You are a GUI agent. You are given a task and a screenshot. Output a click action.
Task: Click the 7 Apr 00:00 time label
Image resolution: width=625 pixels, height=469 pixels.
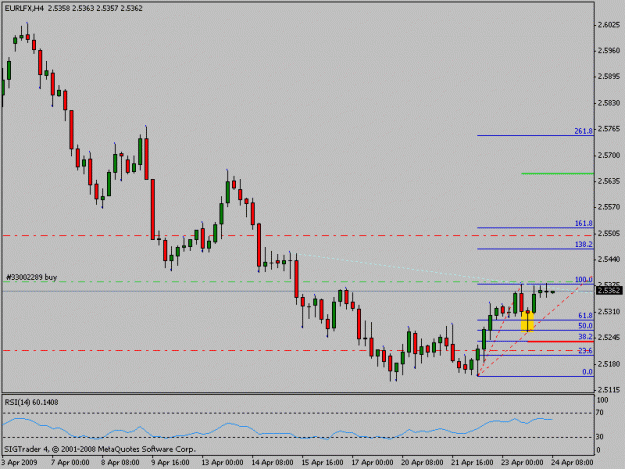coord(70,462)
